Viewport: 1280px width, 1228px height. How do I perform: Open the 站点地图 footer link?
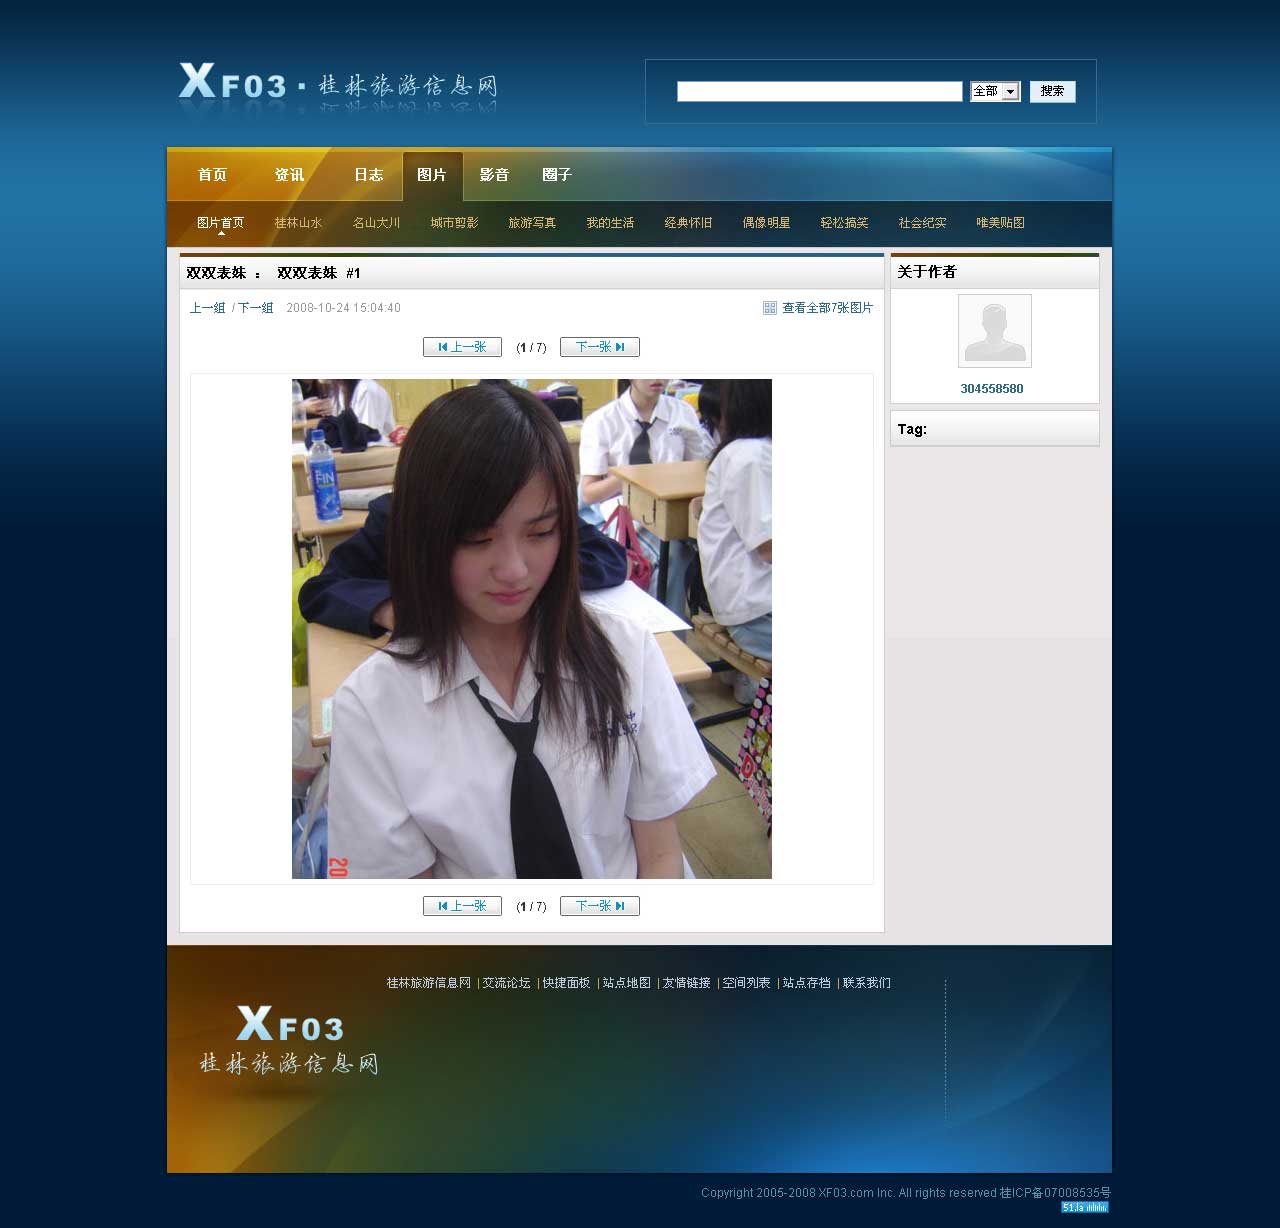point(626,983)
